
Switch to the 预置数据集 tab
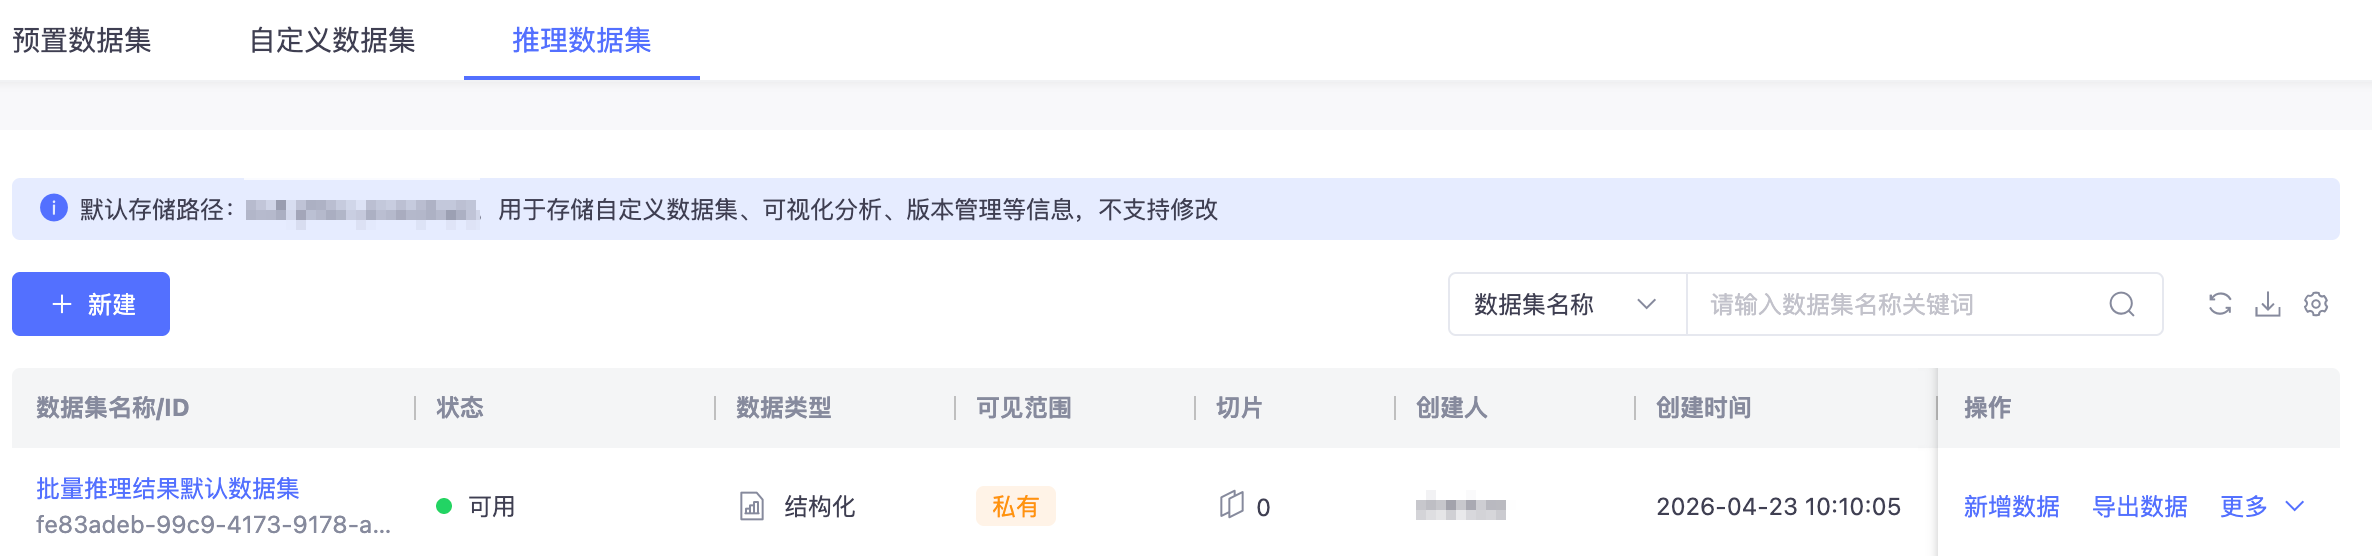(x=82, y=40)
